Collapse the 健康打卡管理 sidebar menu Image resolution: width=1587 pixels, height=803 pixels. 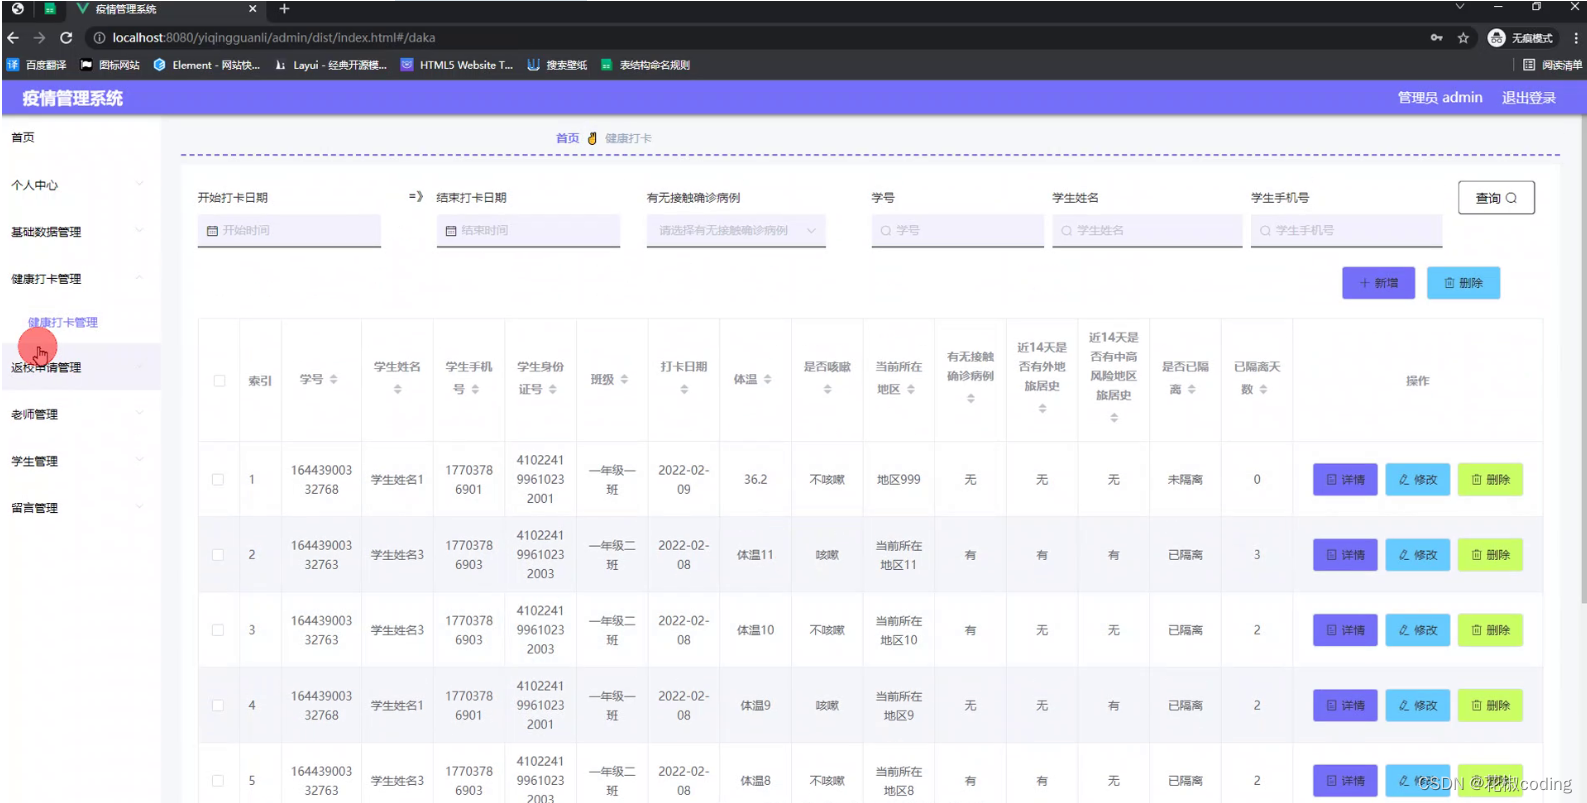(80, 279)
